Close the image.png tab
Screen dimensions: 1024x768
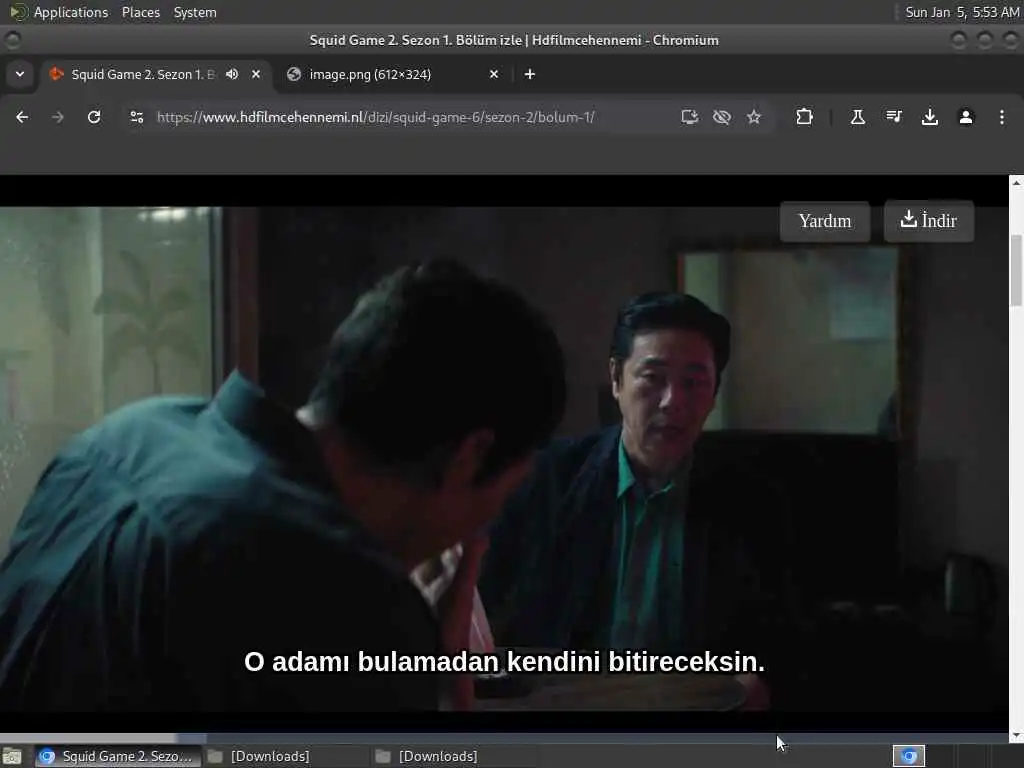(494, 74)
